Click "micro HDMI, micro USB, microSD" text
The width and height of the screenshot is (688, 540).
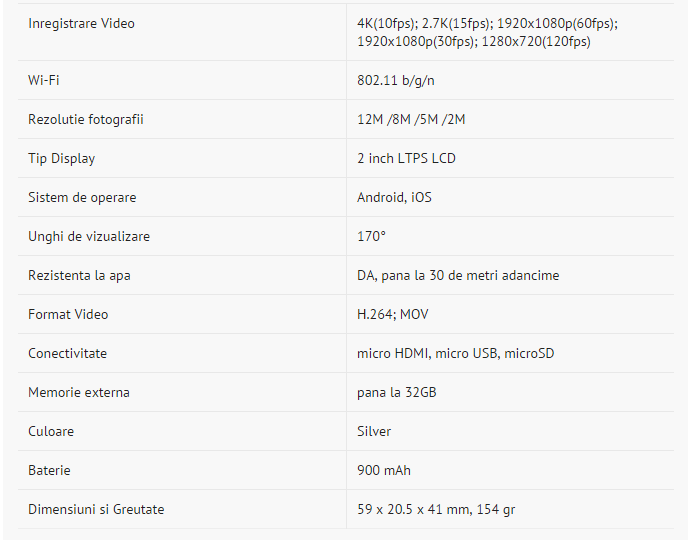pos(455,353)
